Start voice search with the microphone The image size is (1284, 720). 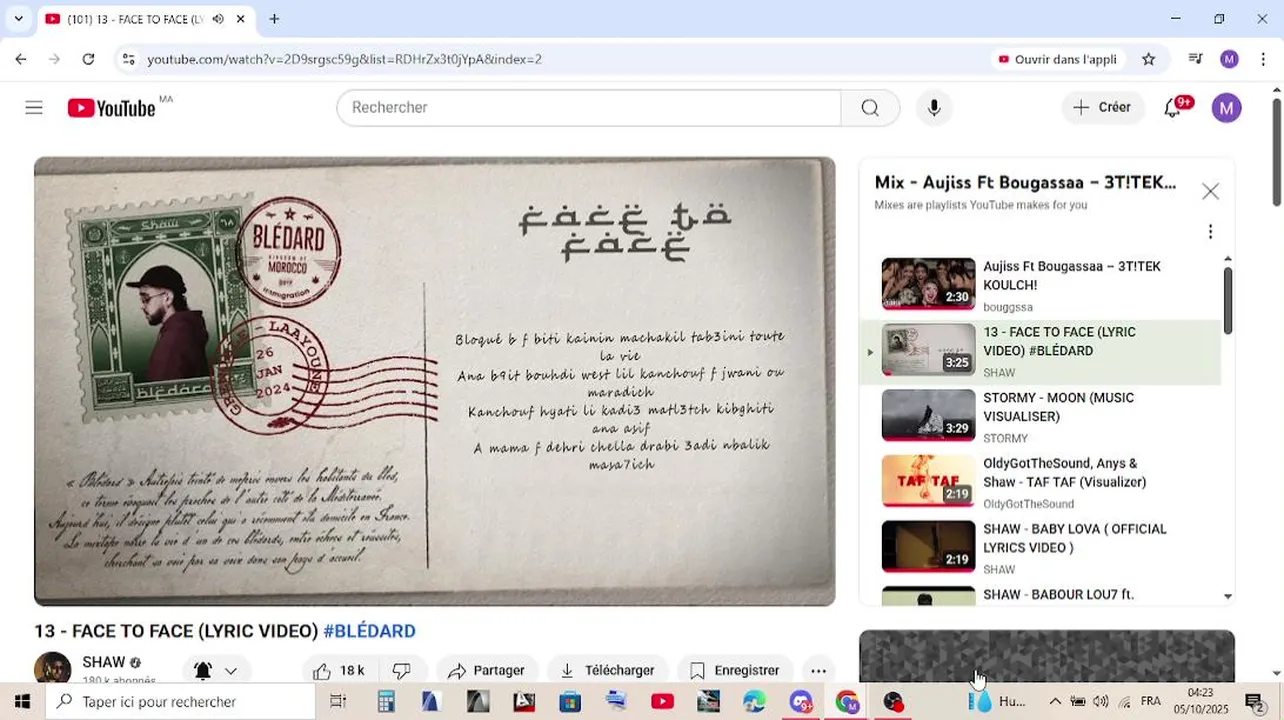coord(934,108)
